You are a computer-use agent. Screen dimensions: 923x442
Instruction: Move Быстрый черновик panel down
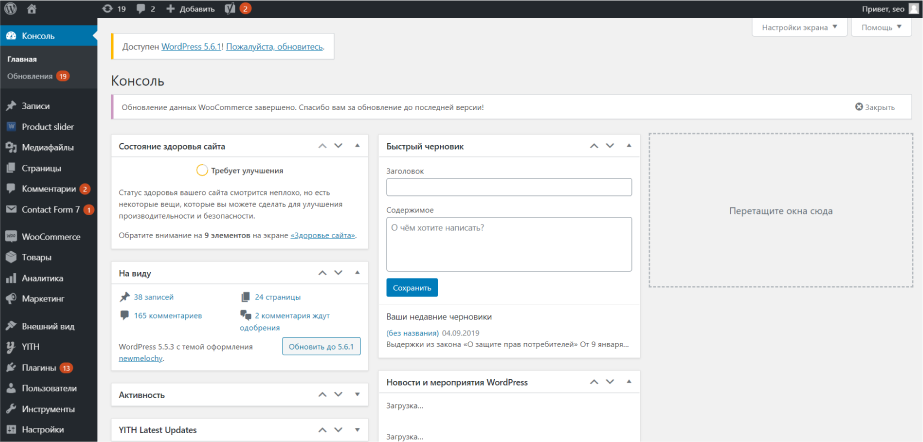click(610, 146)
